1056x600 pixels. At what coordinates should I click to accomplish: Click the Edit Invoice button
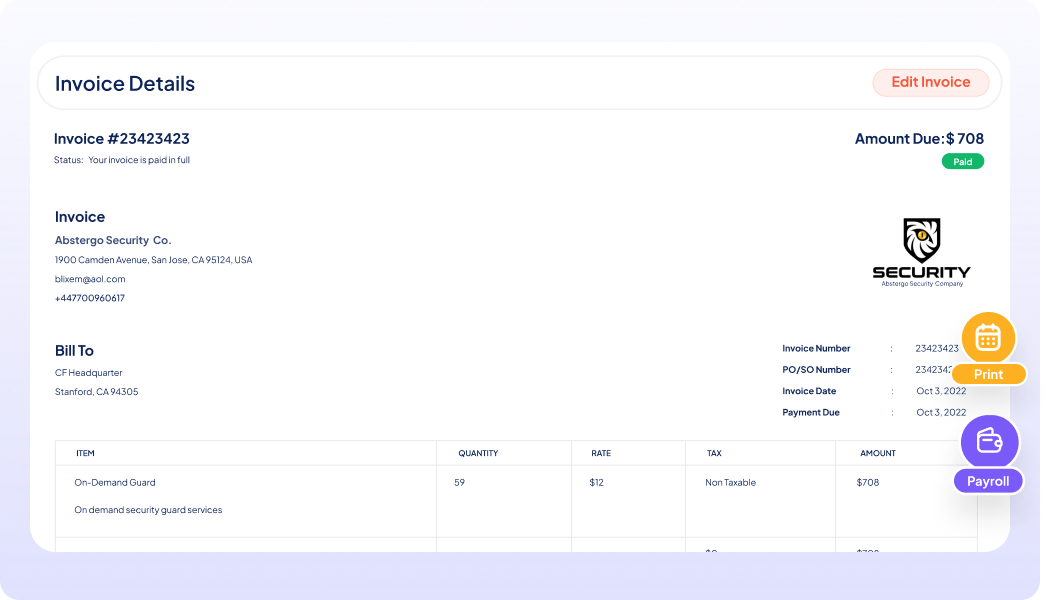tap(930, 82)
